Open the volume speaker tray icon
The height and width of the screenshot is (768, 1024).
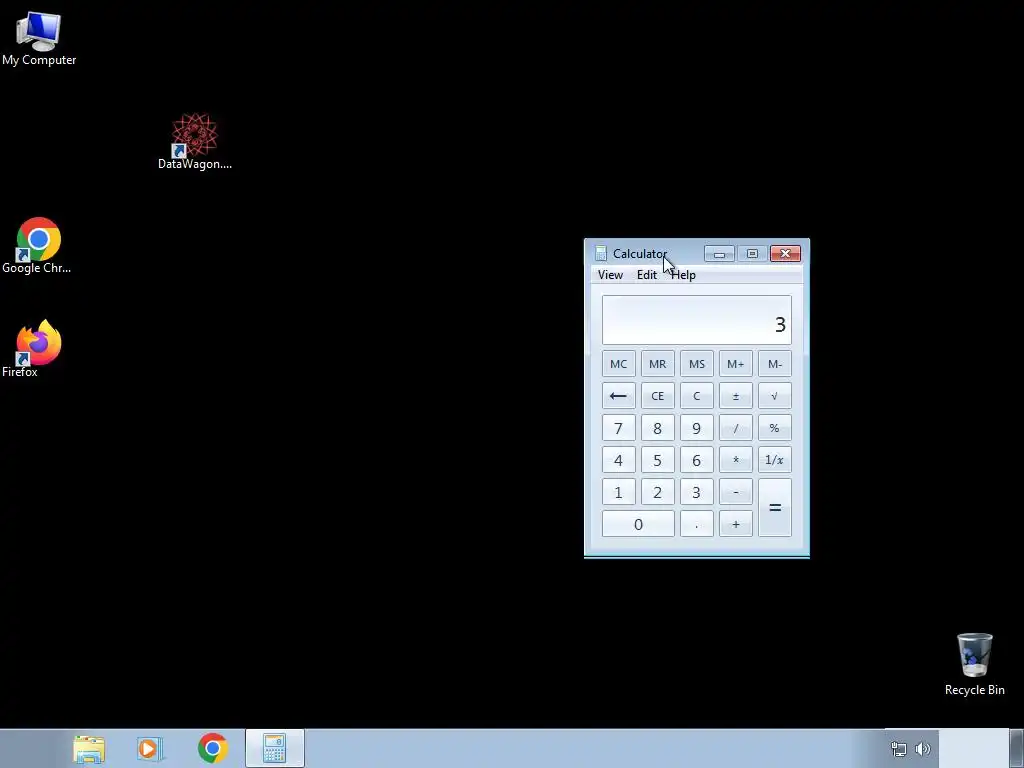[923, 749]
